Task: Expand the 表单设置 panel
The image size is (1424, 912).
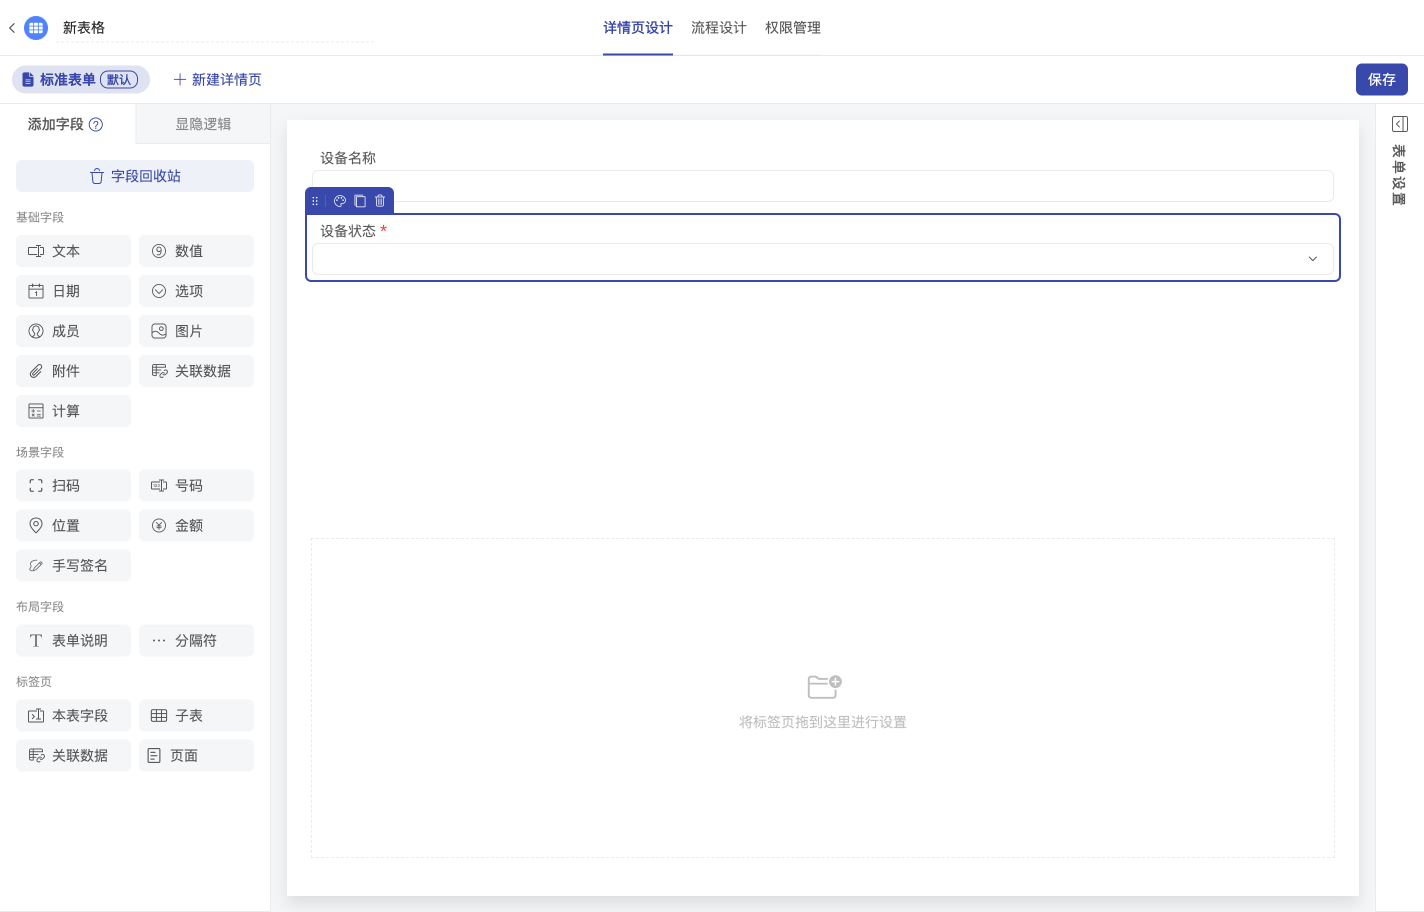Action: click(x=1399, y=123)
